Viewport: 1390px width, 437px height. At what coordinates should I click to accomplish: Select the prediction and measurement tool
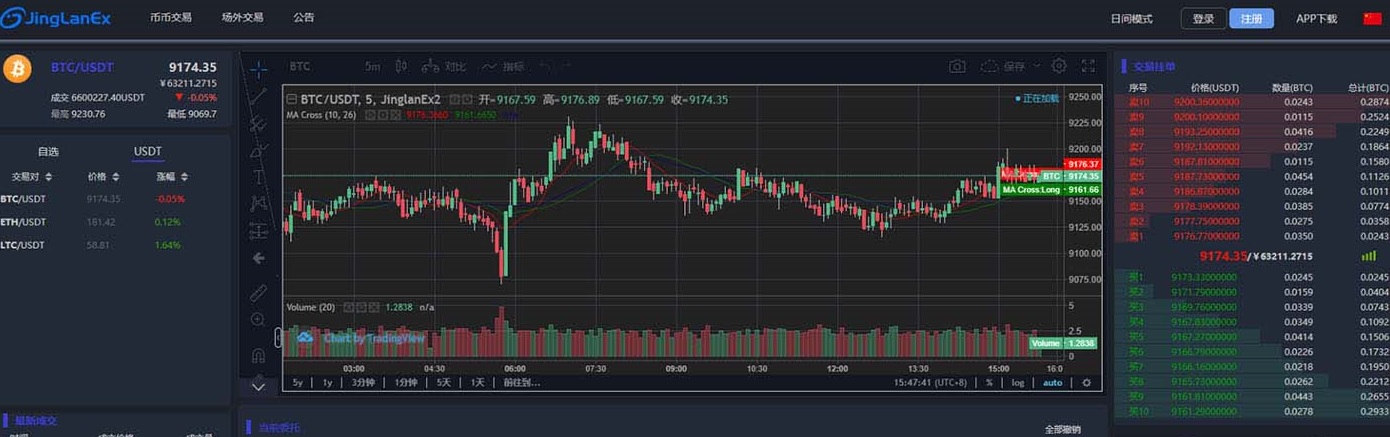pyautogui.click(x=259, y=231)
